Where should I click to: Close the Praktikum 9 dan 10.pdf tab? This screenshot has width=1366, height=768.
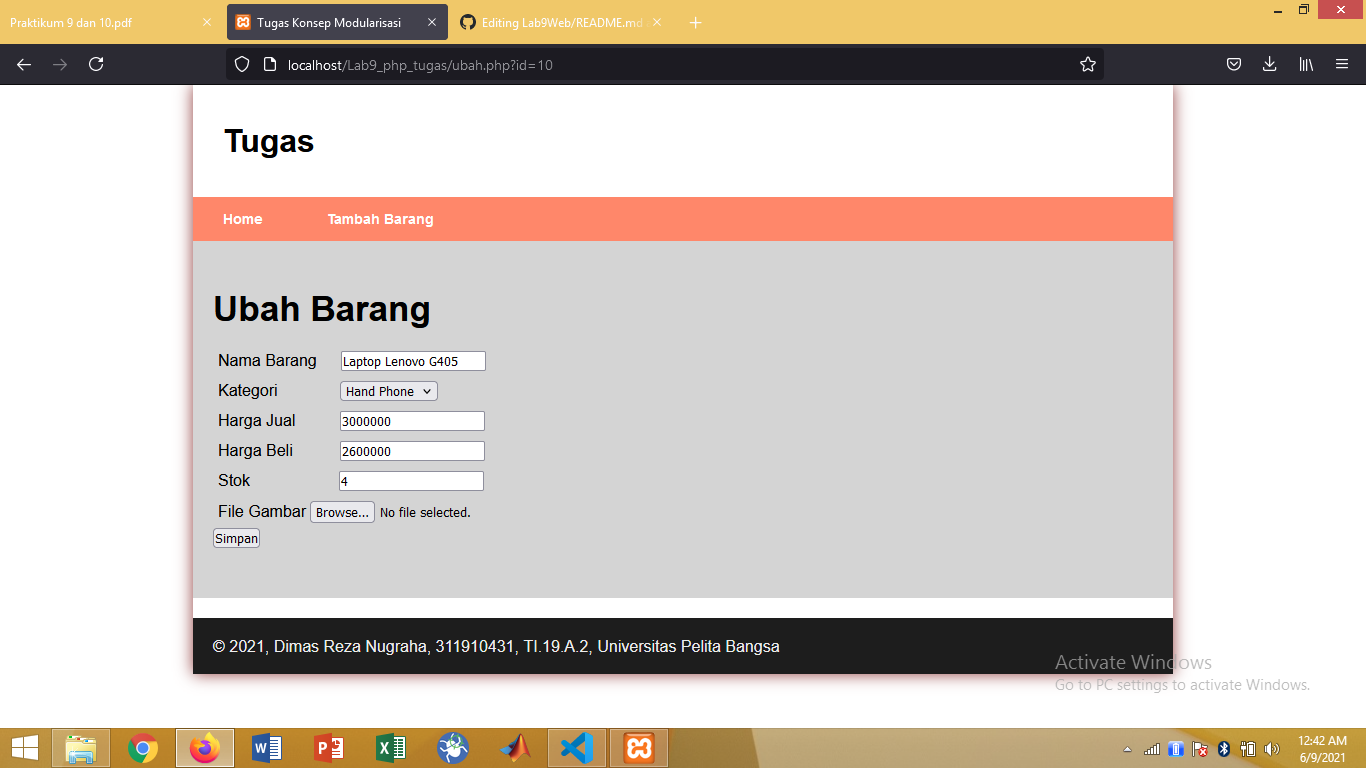207,22
